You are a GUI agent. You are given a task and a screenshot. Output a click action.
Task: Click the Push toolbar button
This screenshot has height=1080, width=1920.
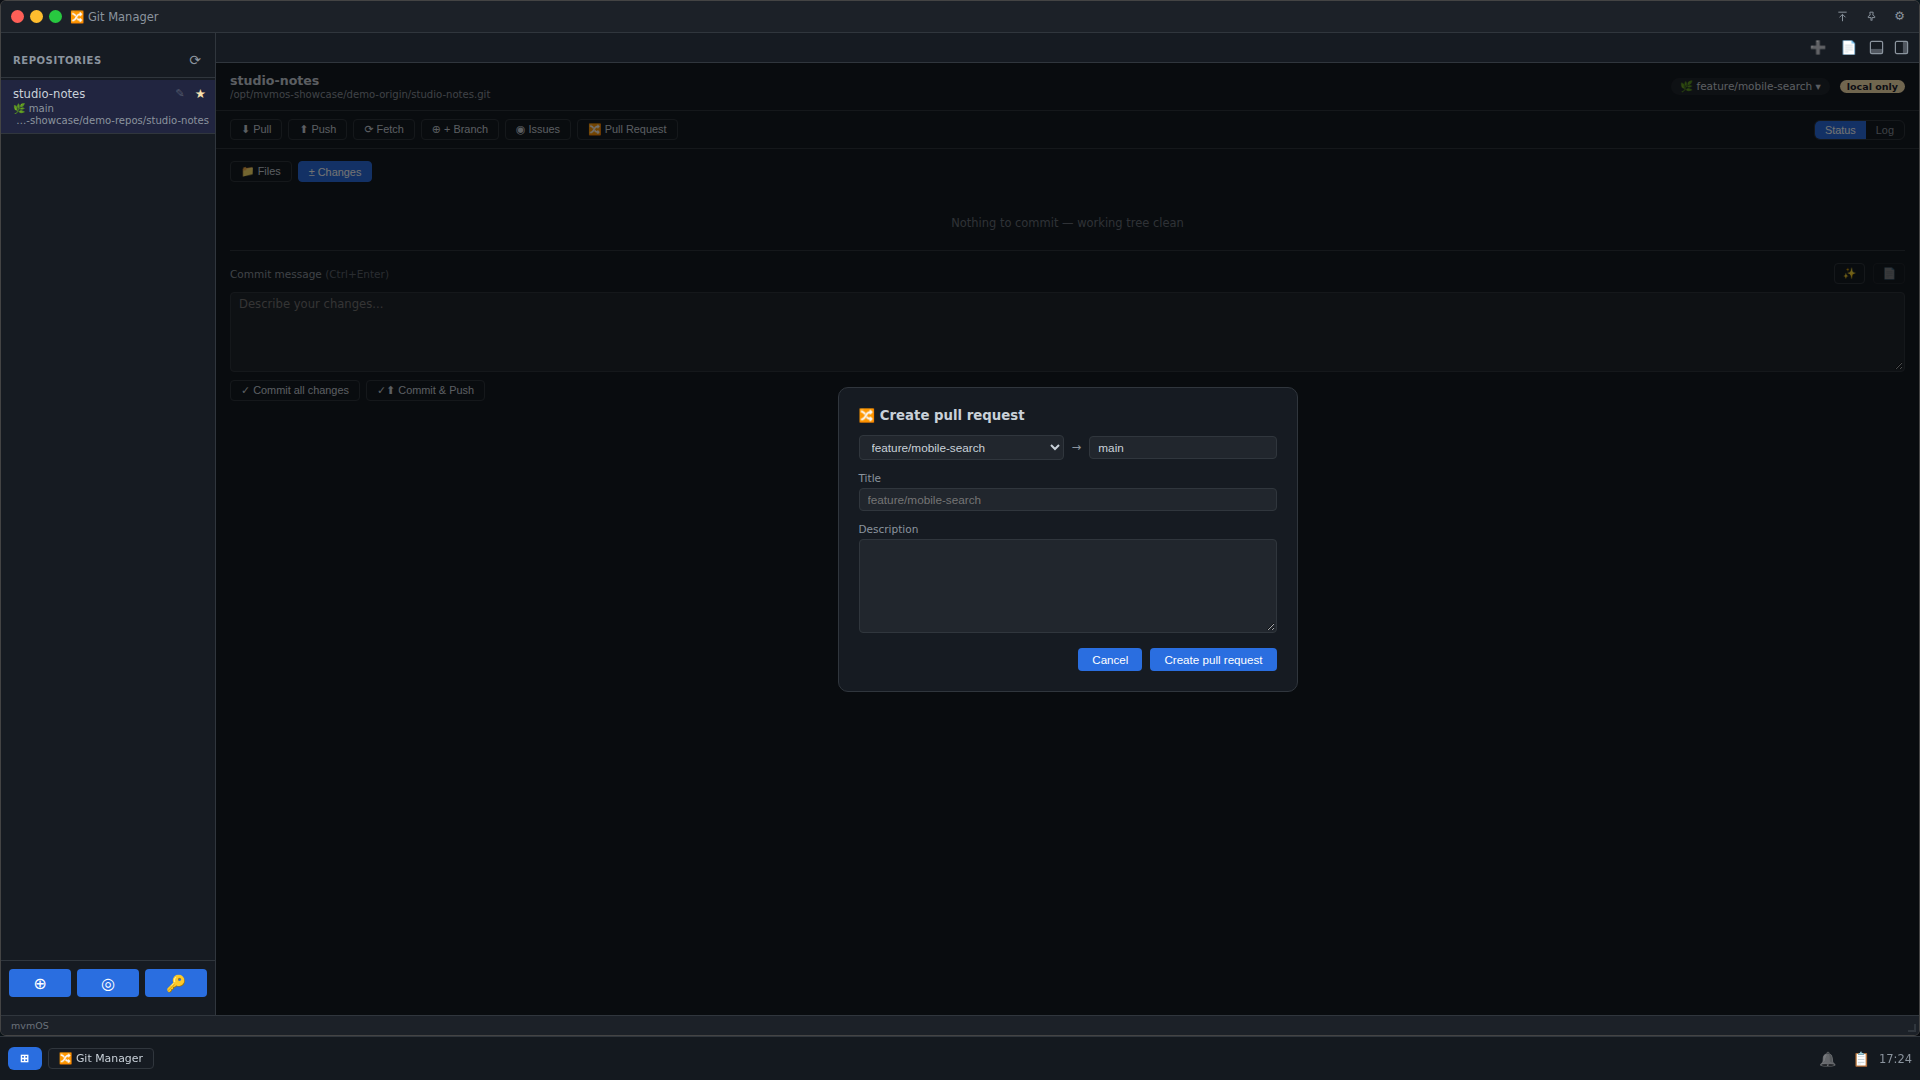point(318,129)
